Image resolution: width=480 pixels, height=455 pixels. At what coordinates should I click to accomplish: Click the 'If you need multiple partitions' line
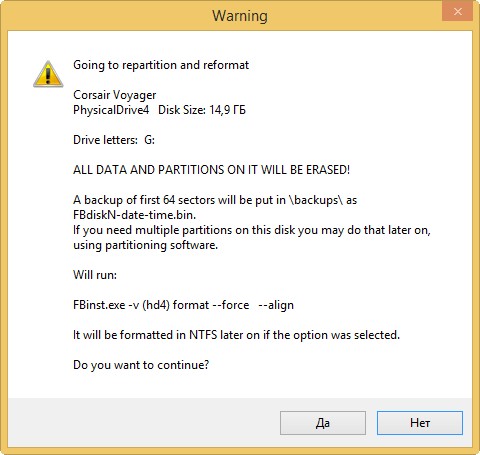click(x=252, y=230)
